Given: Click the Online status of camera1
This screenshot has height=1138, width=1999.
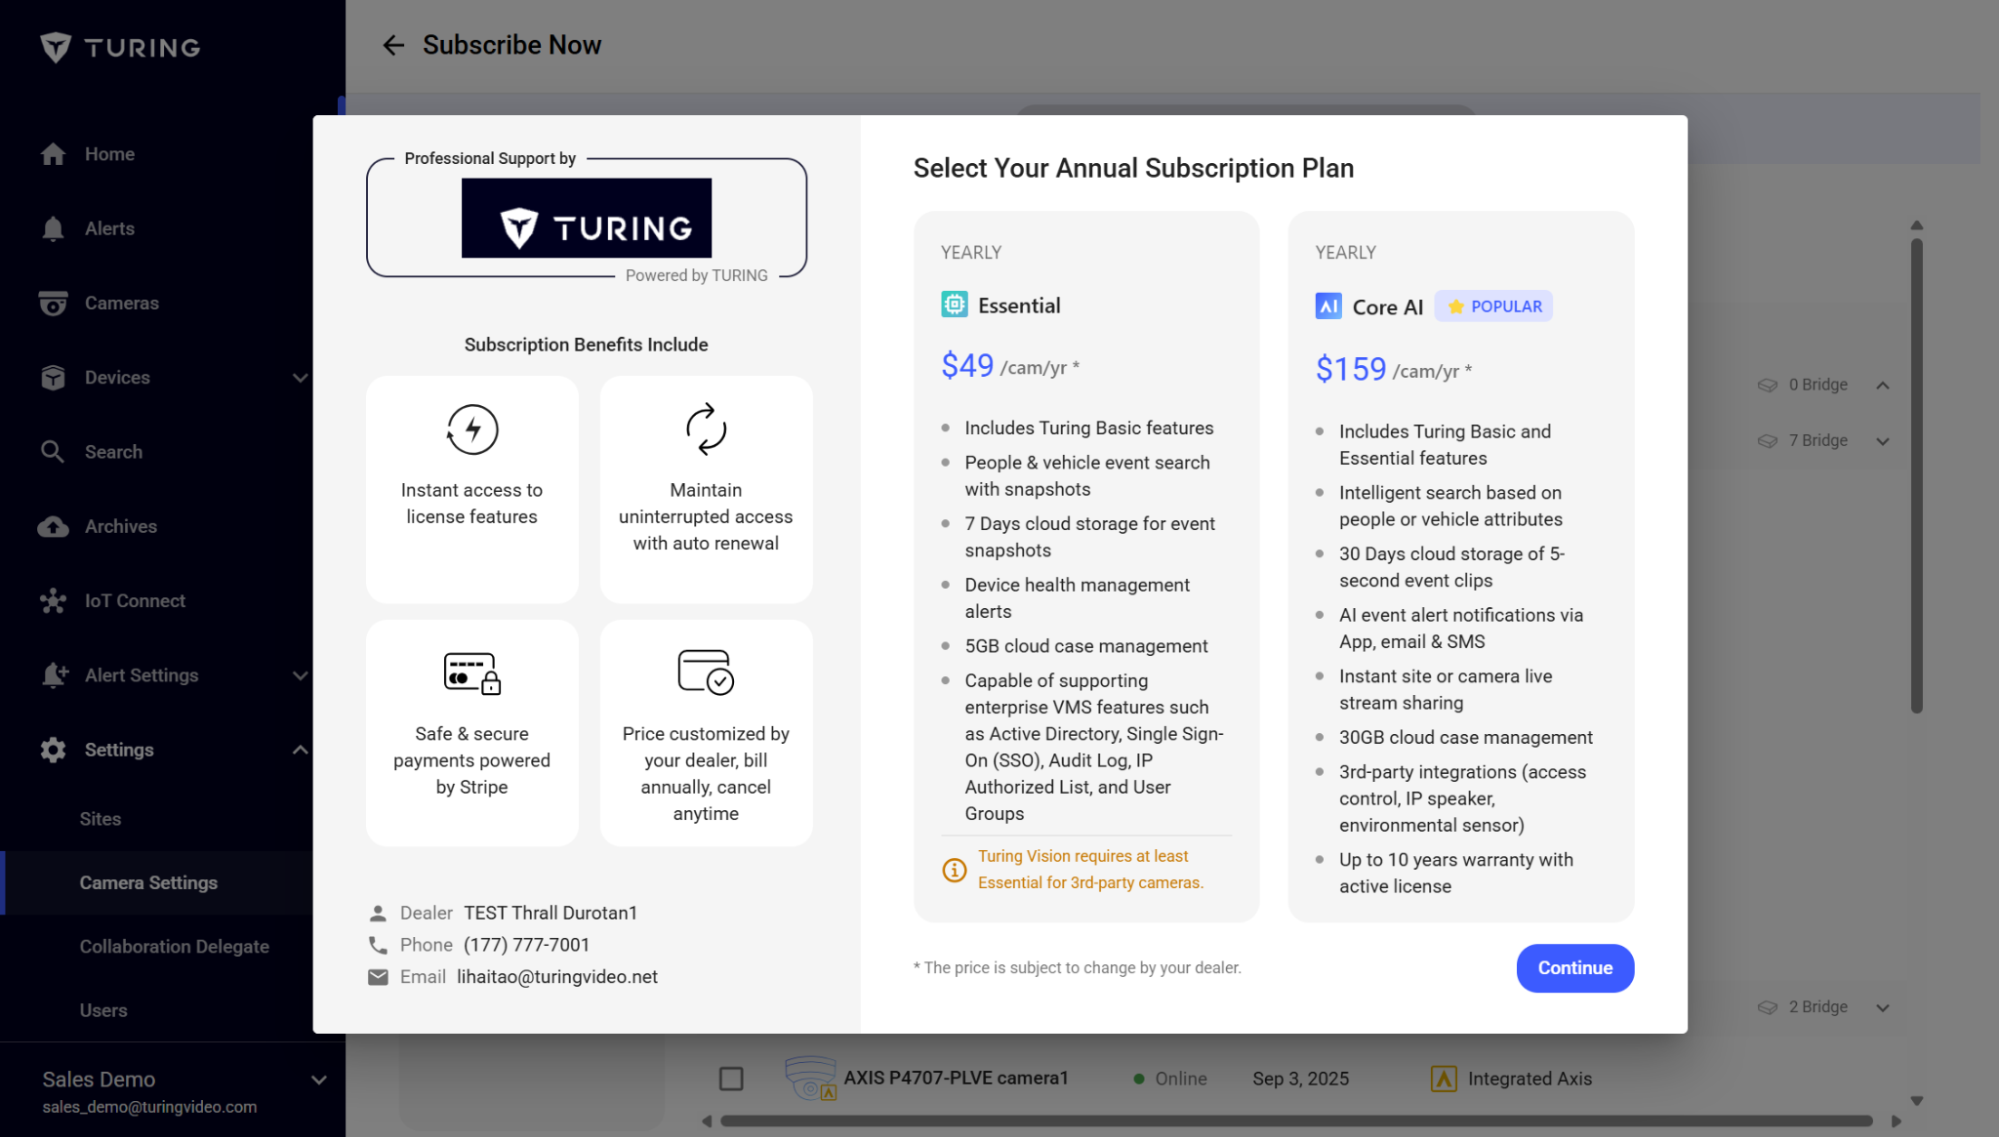Looking at the screenshot, I should tap(1169, 1079).
